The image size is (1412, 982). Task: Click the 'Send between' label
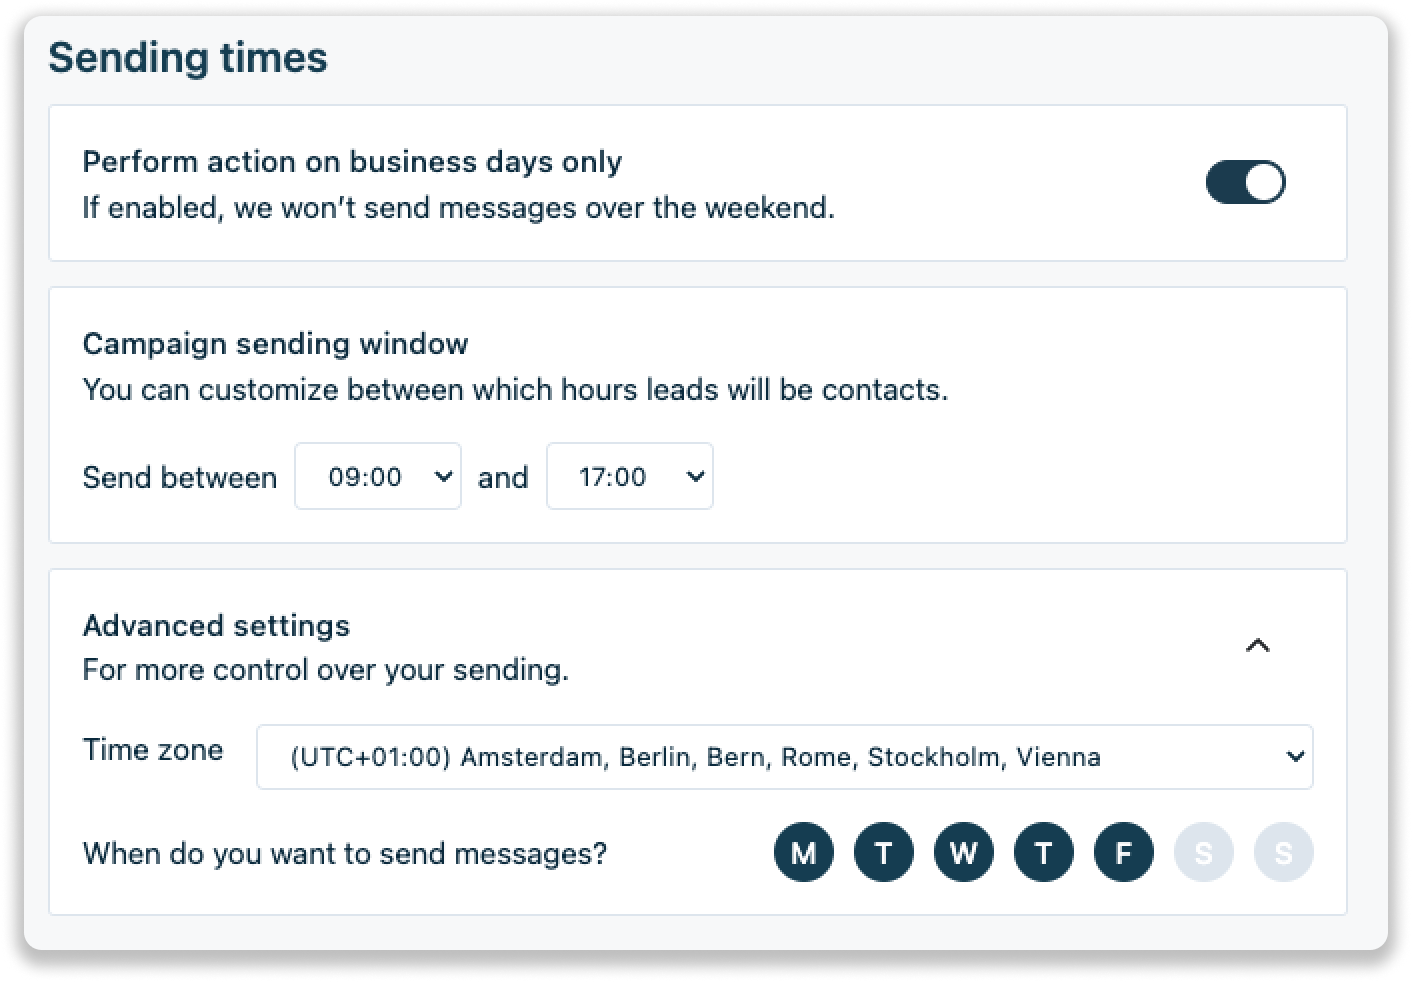click(x=180, y=478)
